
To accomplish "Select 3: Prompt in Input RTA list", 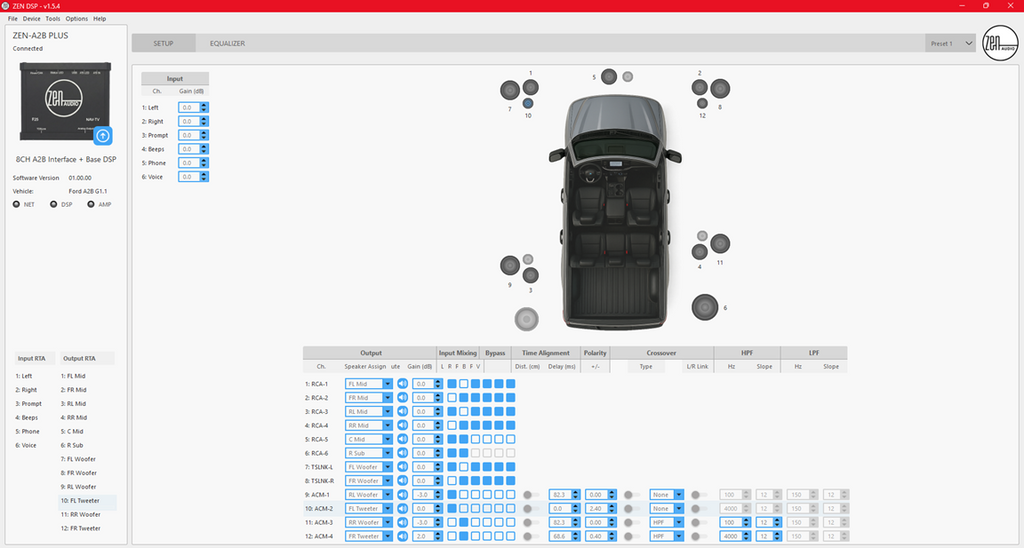I will [29, 403].
